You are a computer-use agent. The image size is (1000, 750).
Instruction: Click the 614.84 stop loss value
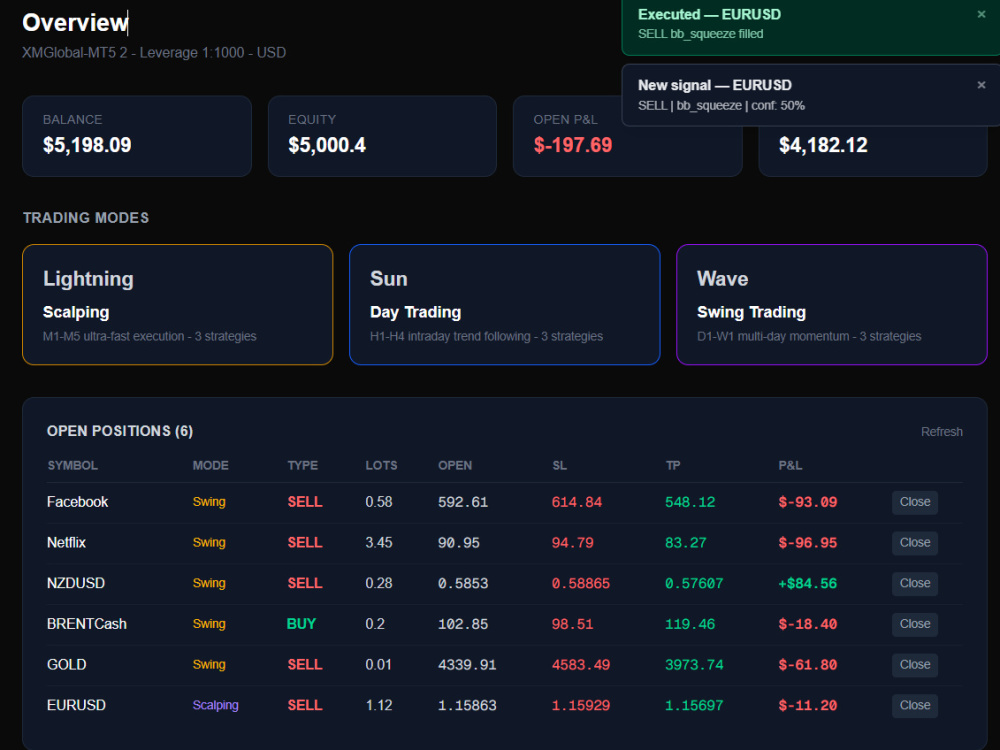(x=577, y=502)
